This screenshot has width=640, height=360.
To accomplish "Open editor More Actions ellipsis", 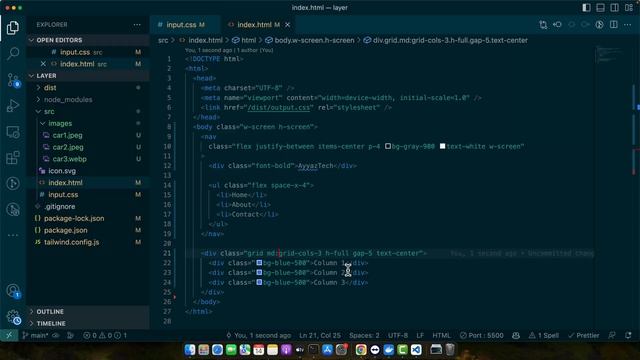I will (627, 25).
